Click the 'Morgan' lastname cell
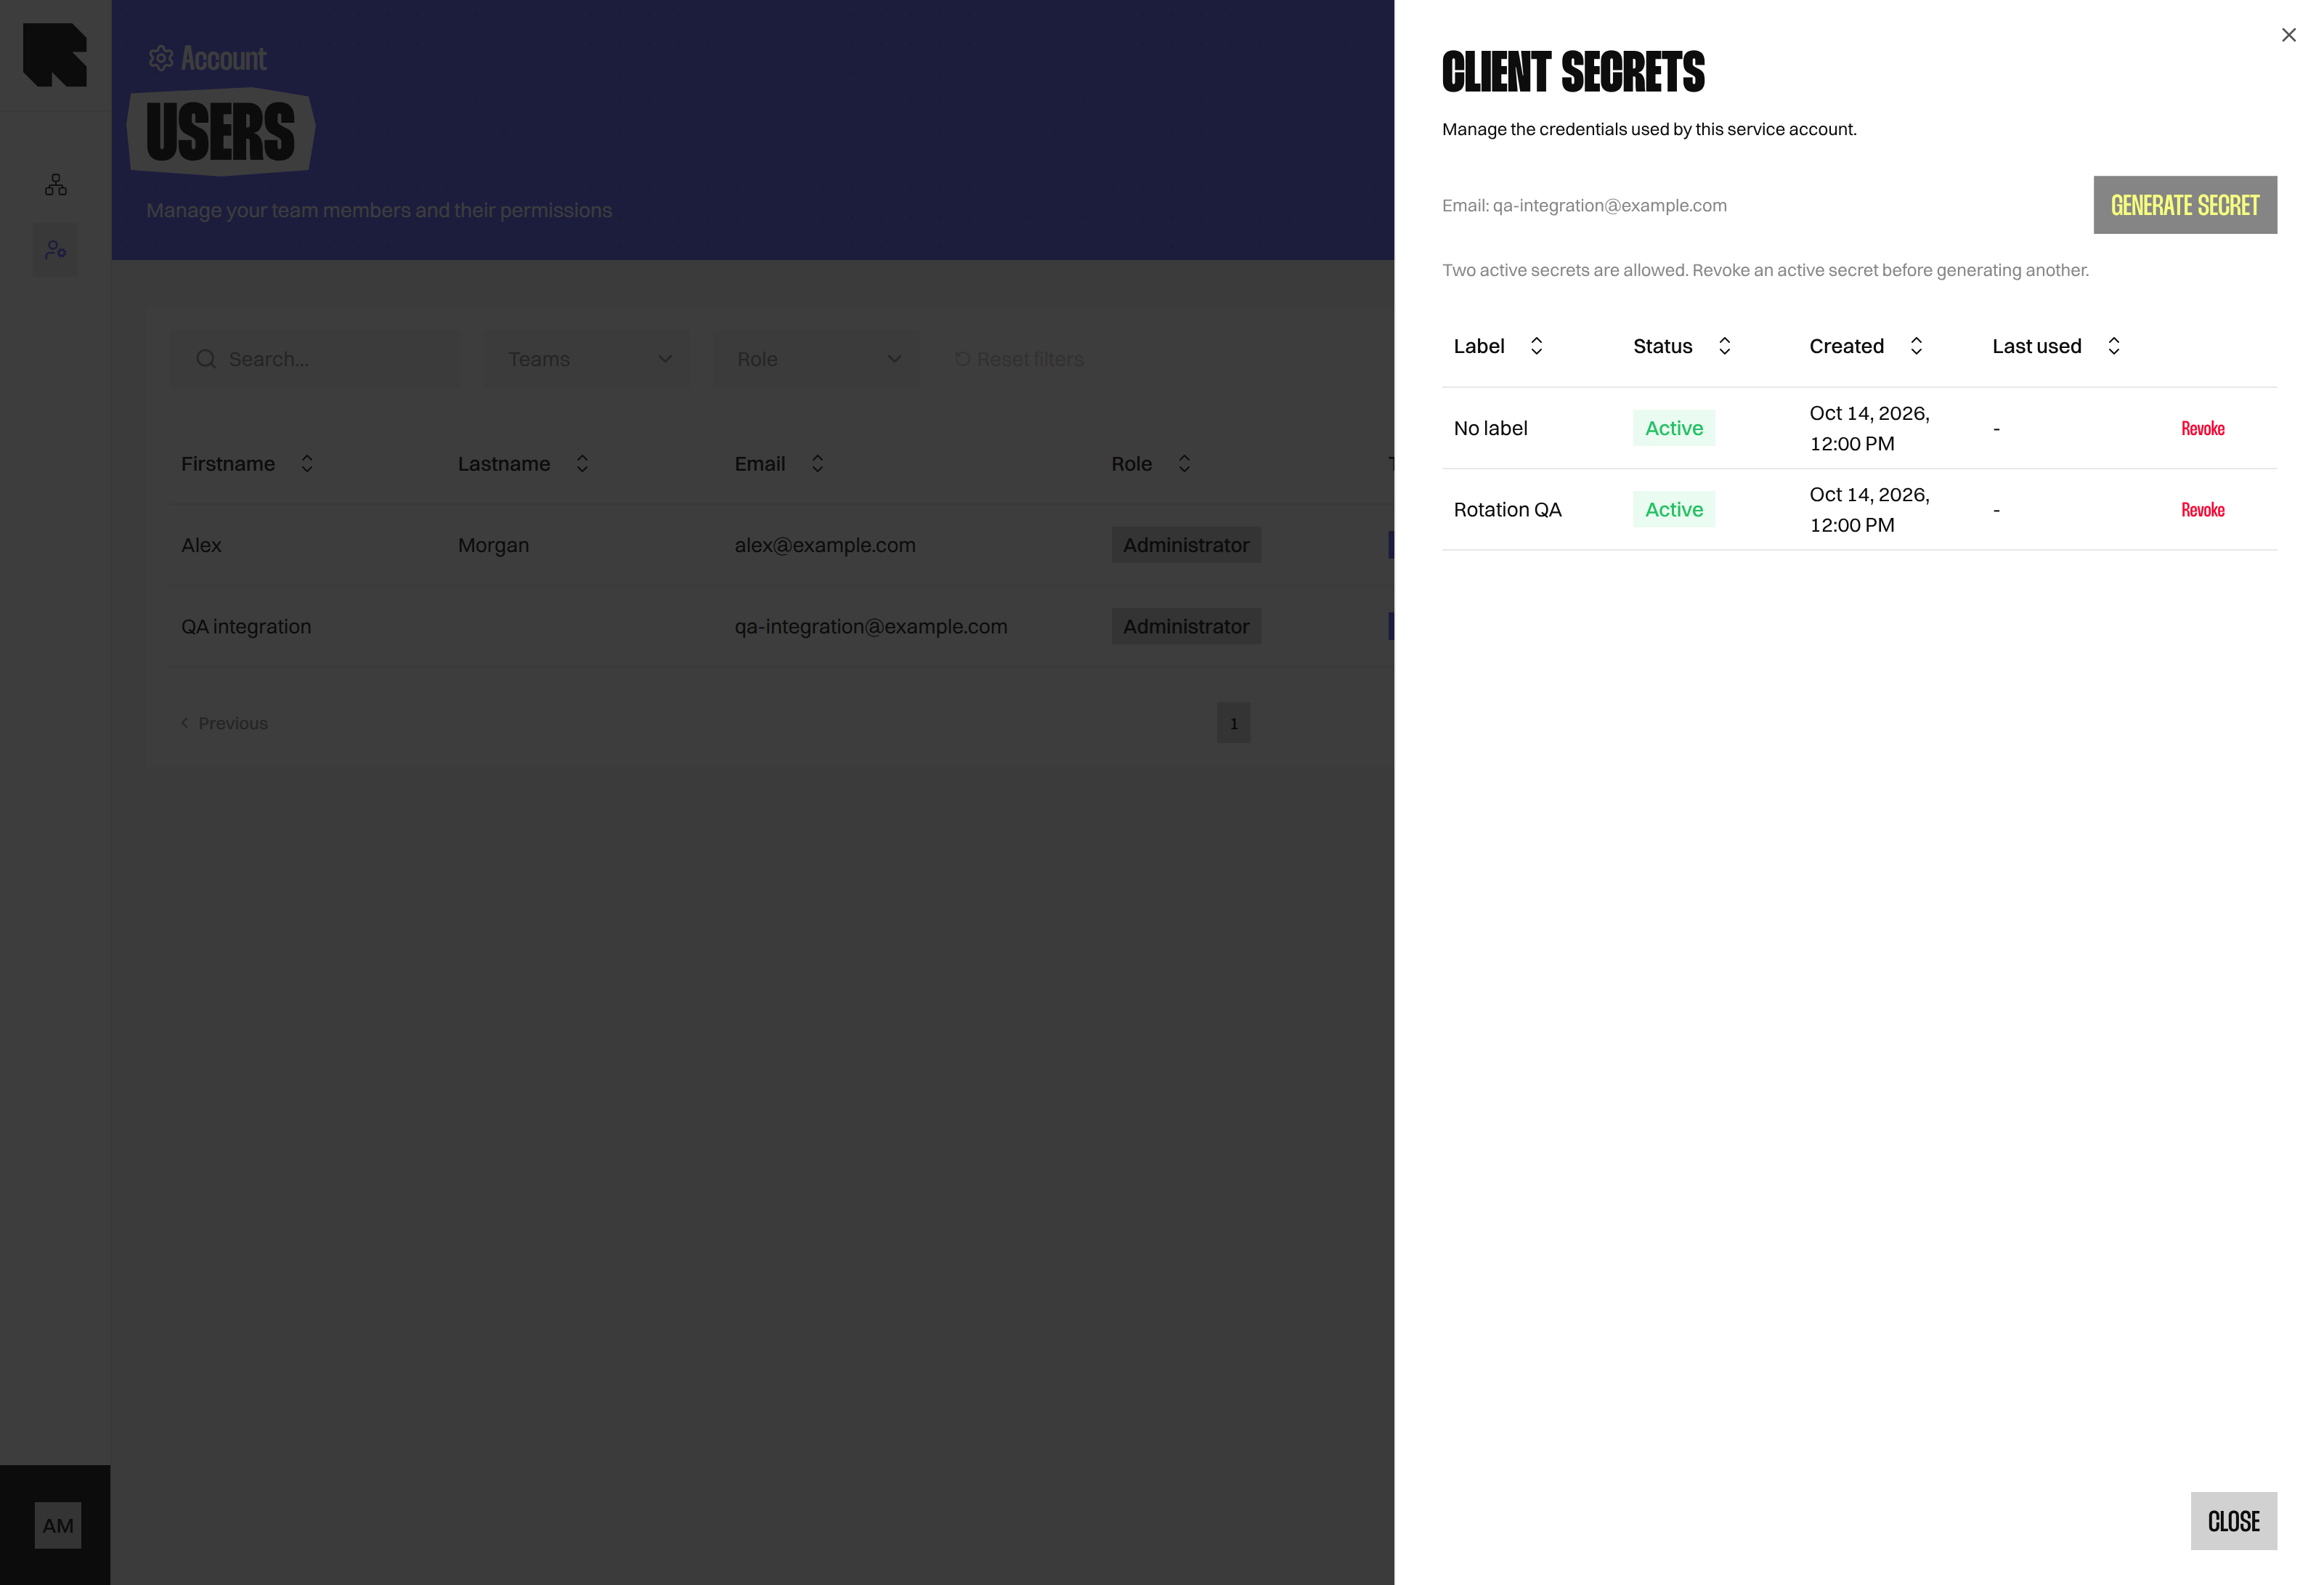 (493, 545)
